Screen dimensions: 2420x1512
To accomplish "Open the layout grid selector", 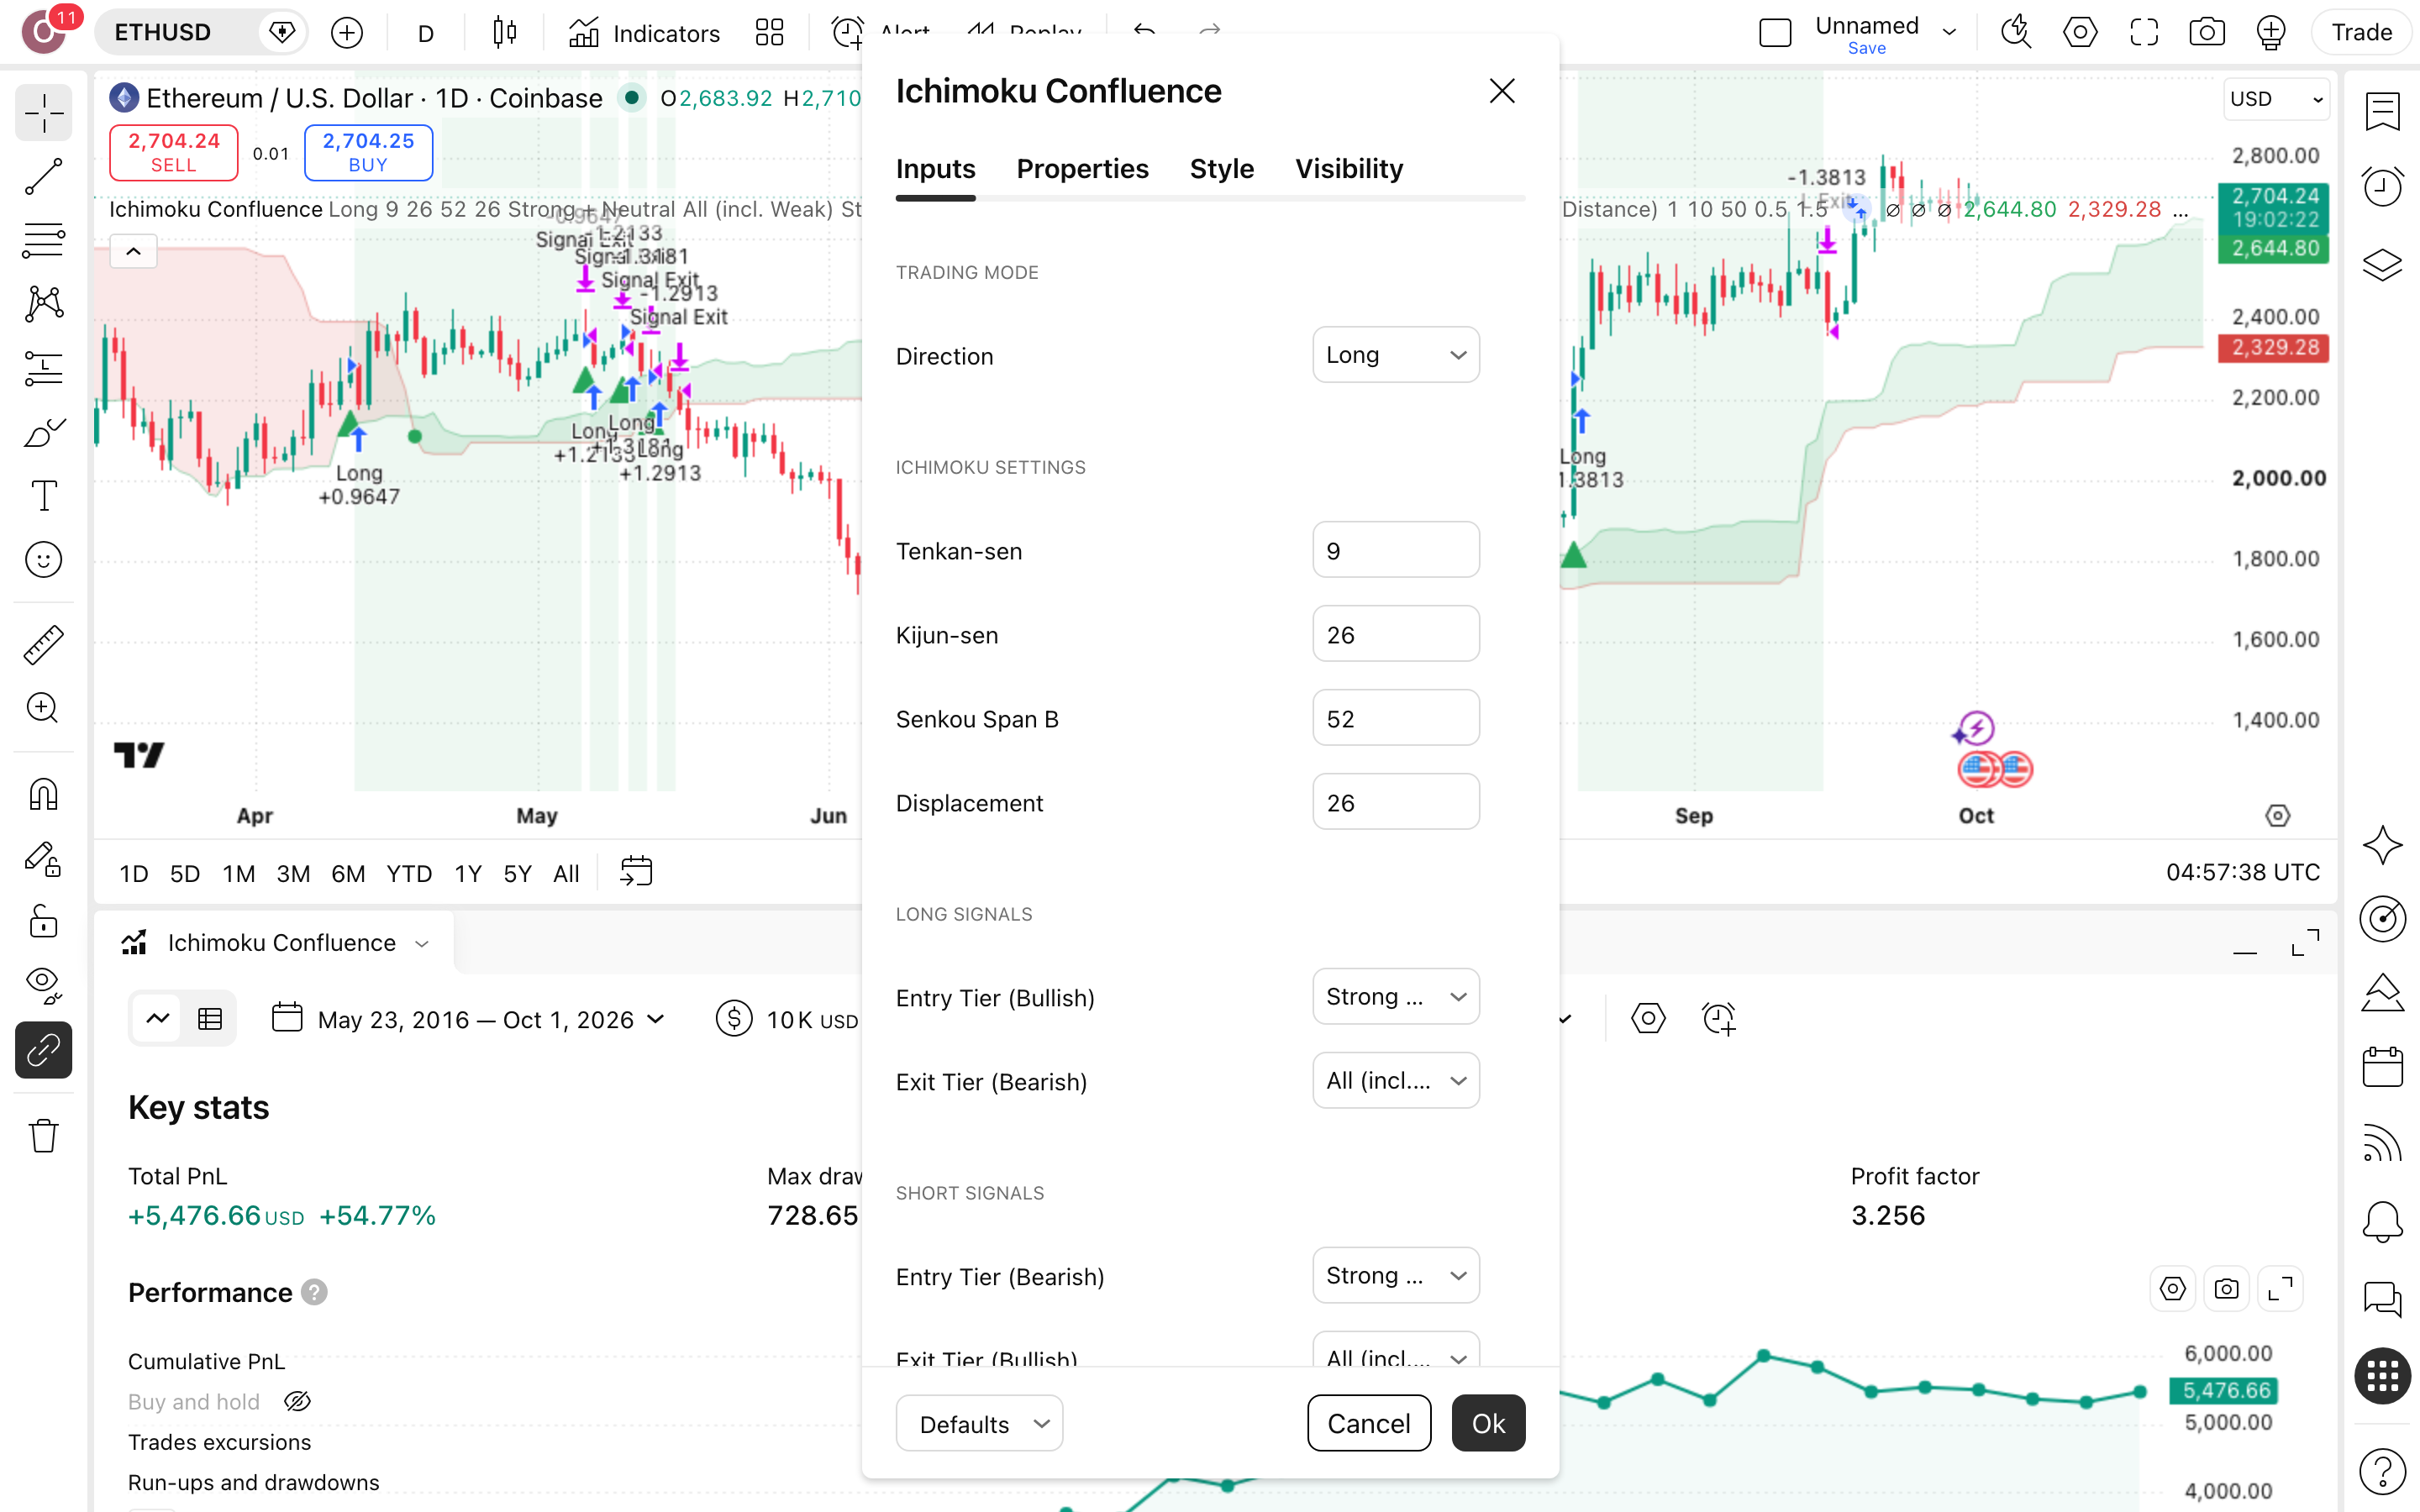I will click(x=770, y=33).
